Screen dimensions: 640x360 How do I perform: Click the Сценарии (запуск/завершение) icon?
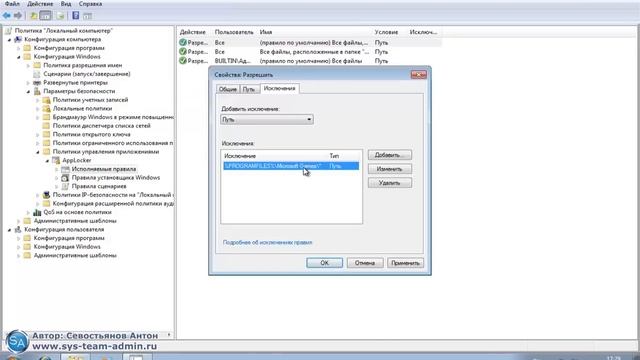pos(37,74)
